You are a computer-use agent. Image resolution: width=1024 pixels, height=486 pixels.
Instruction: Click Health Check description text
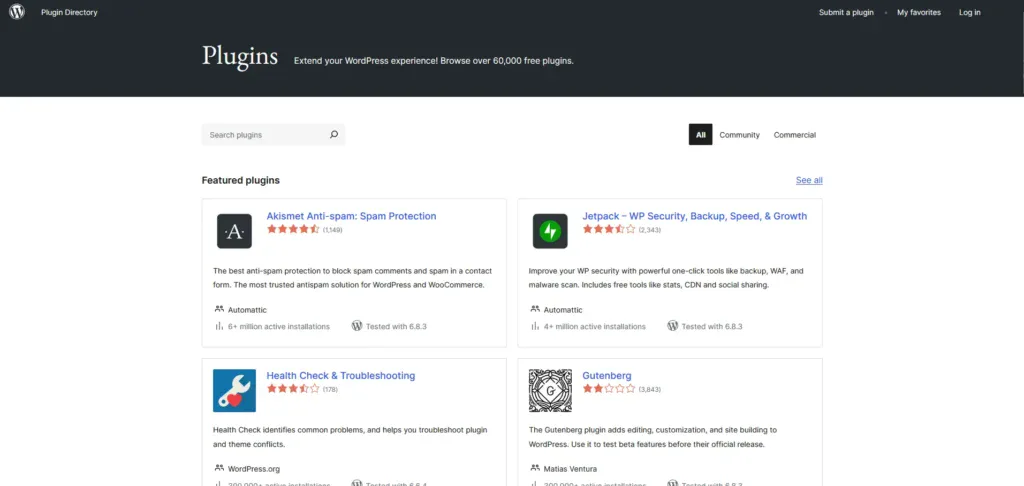point(350,437)
